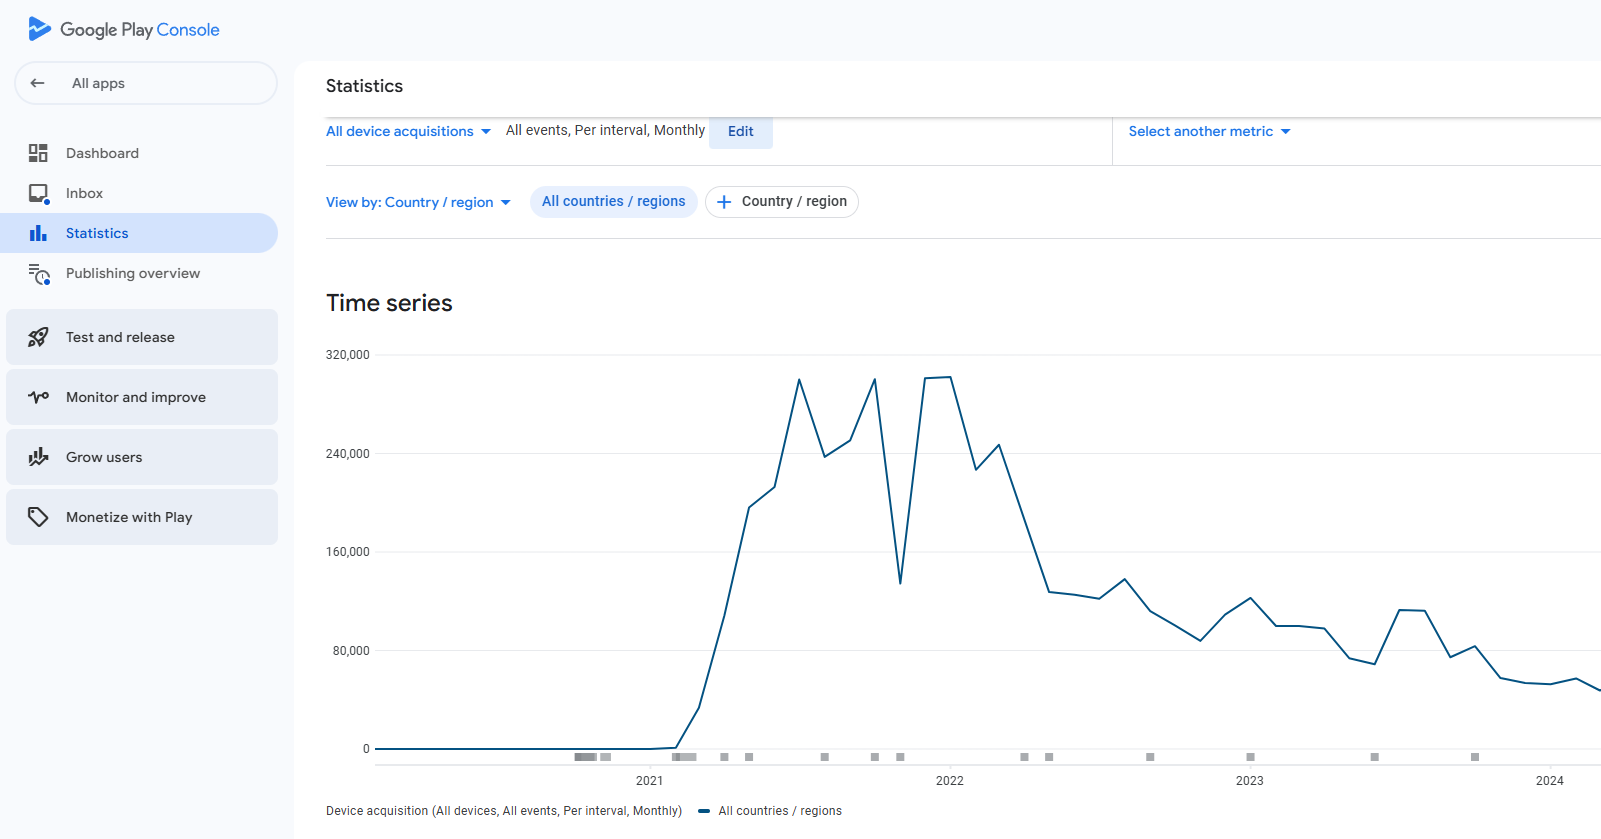Click the 2021 axis label
The image size is (1601, 839).
pos(649,781)
